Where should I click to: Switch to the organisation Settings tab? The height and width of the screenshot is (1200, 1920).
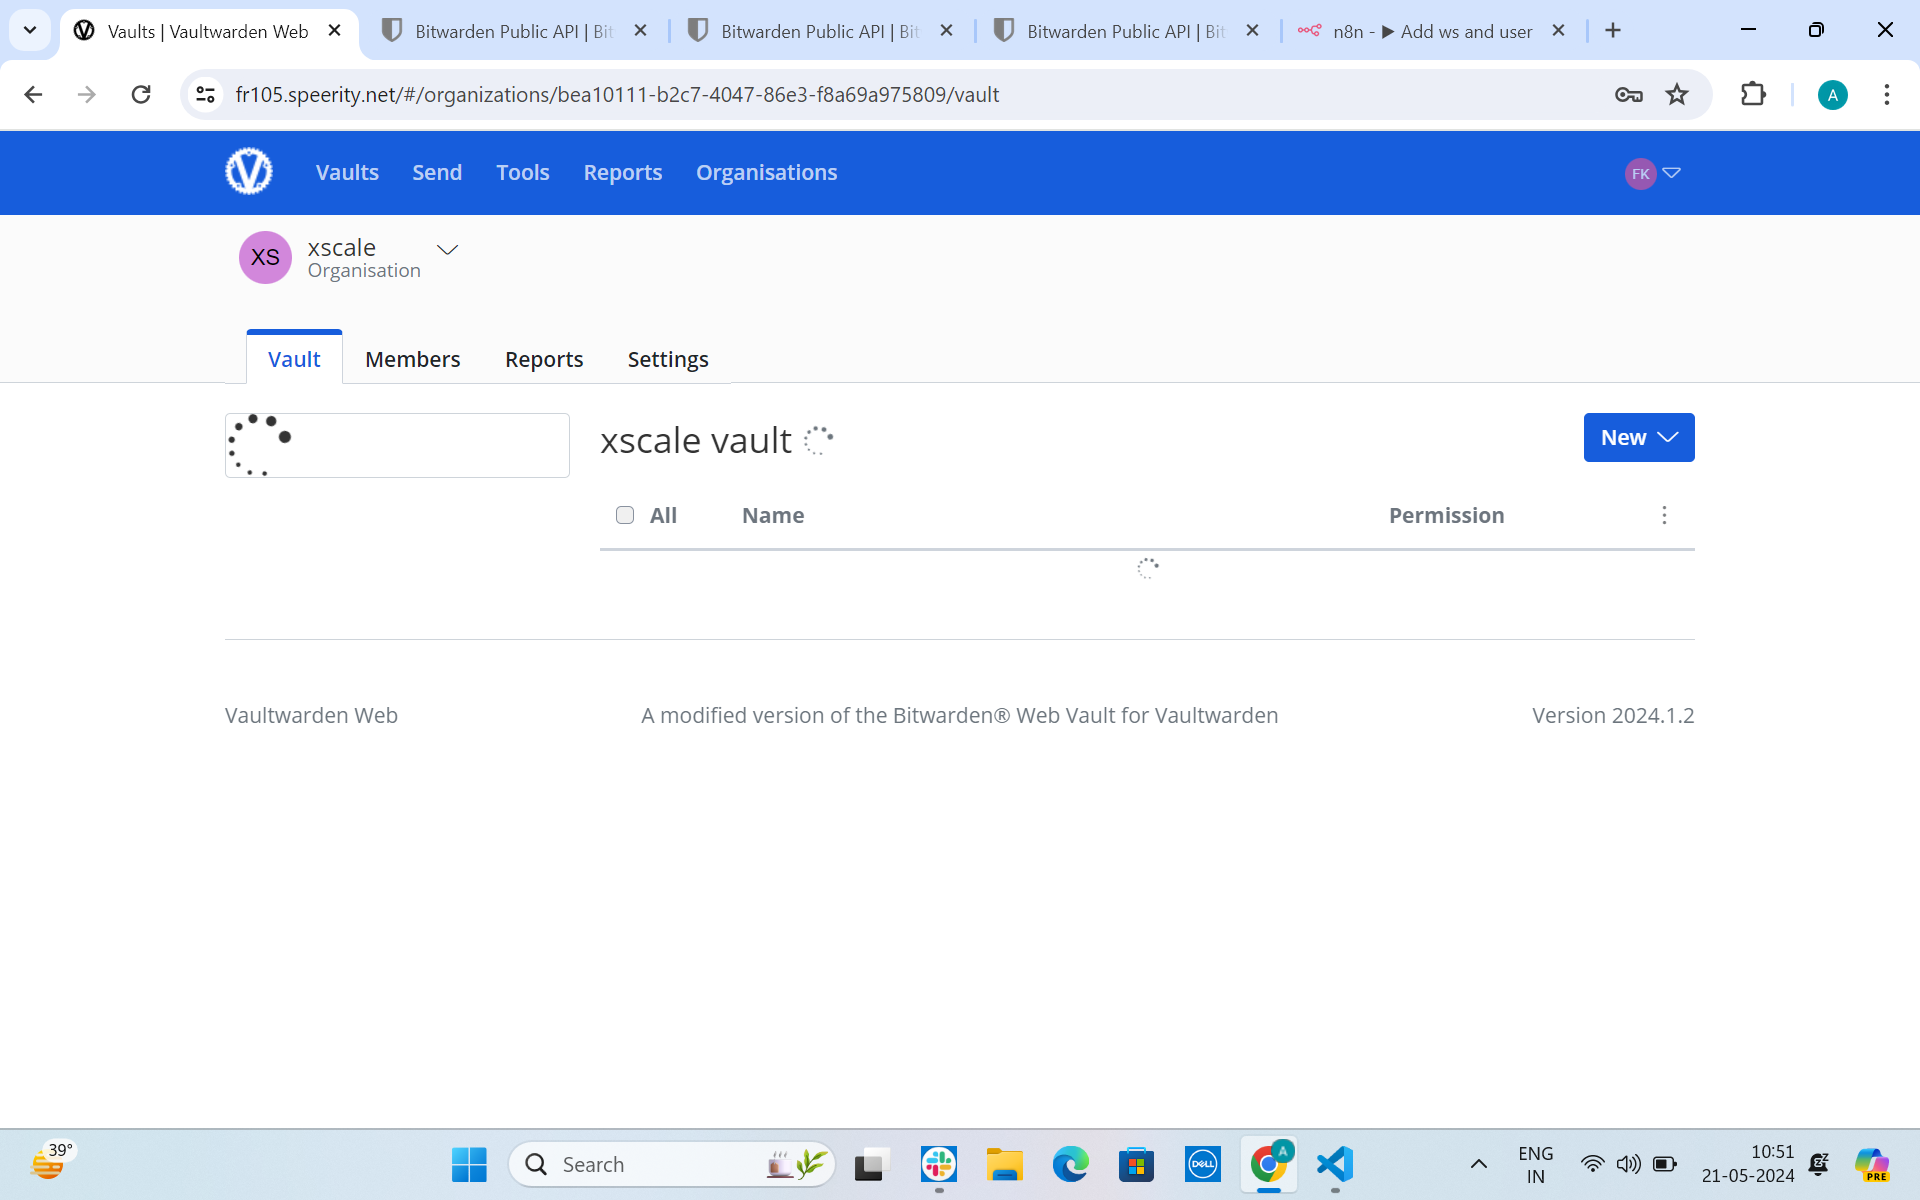[667, 359]
